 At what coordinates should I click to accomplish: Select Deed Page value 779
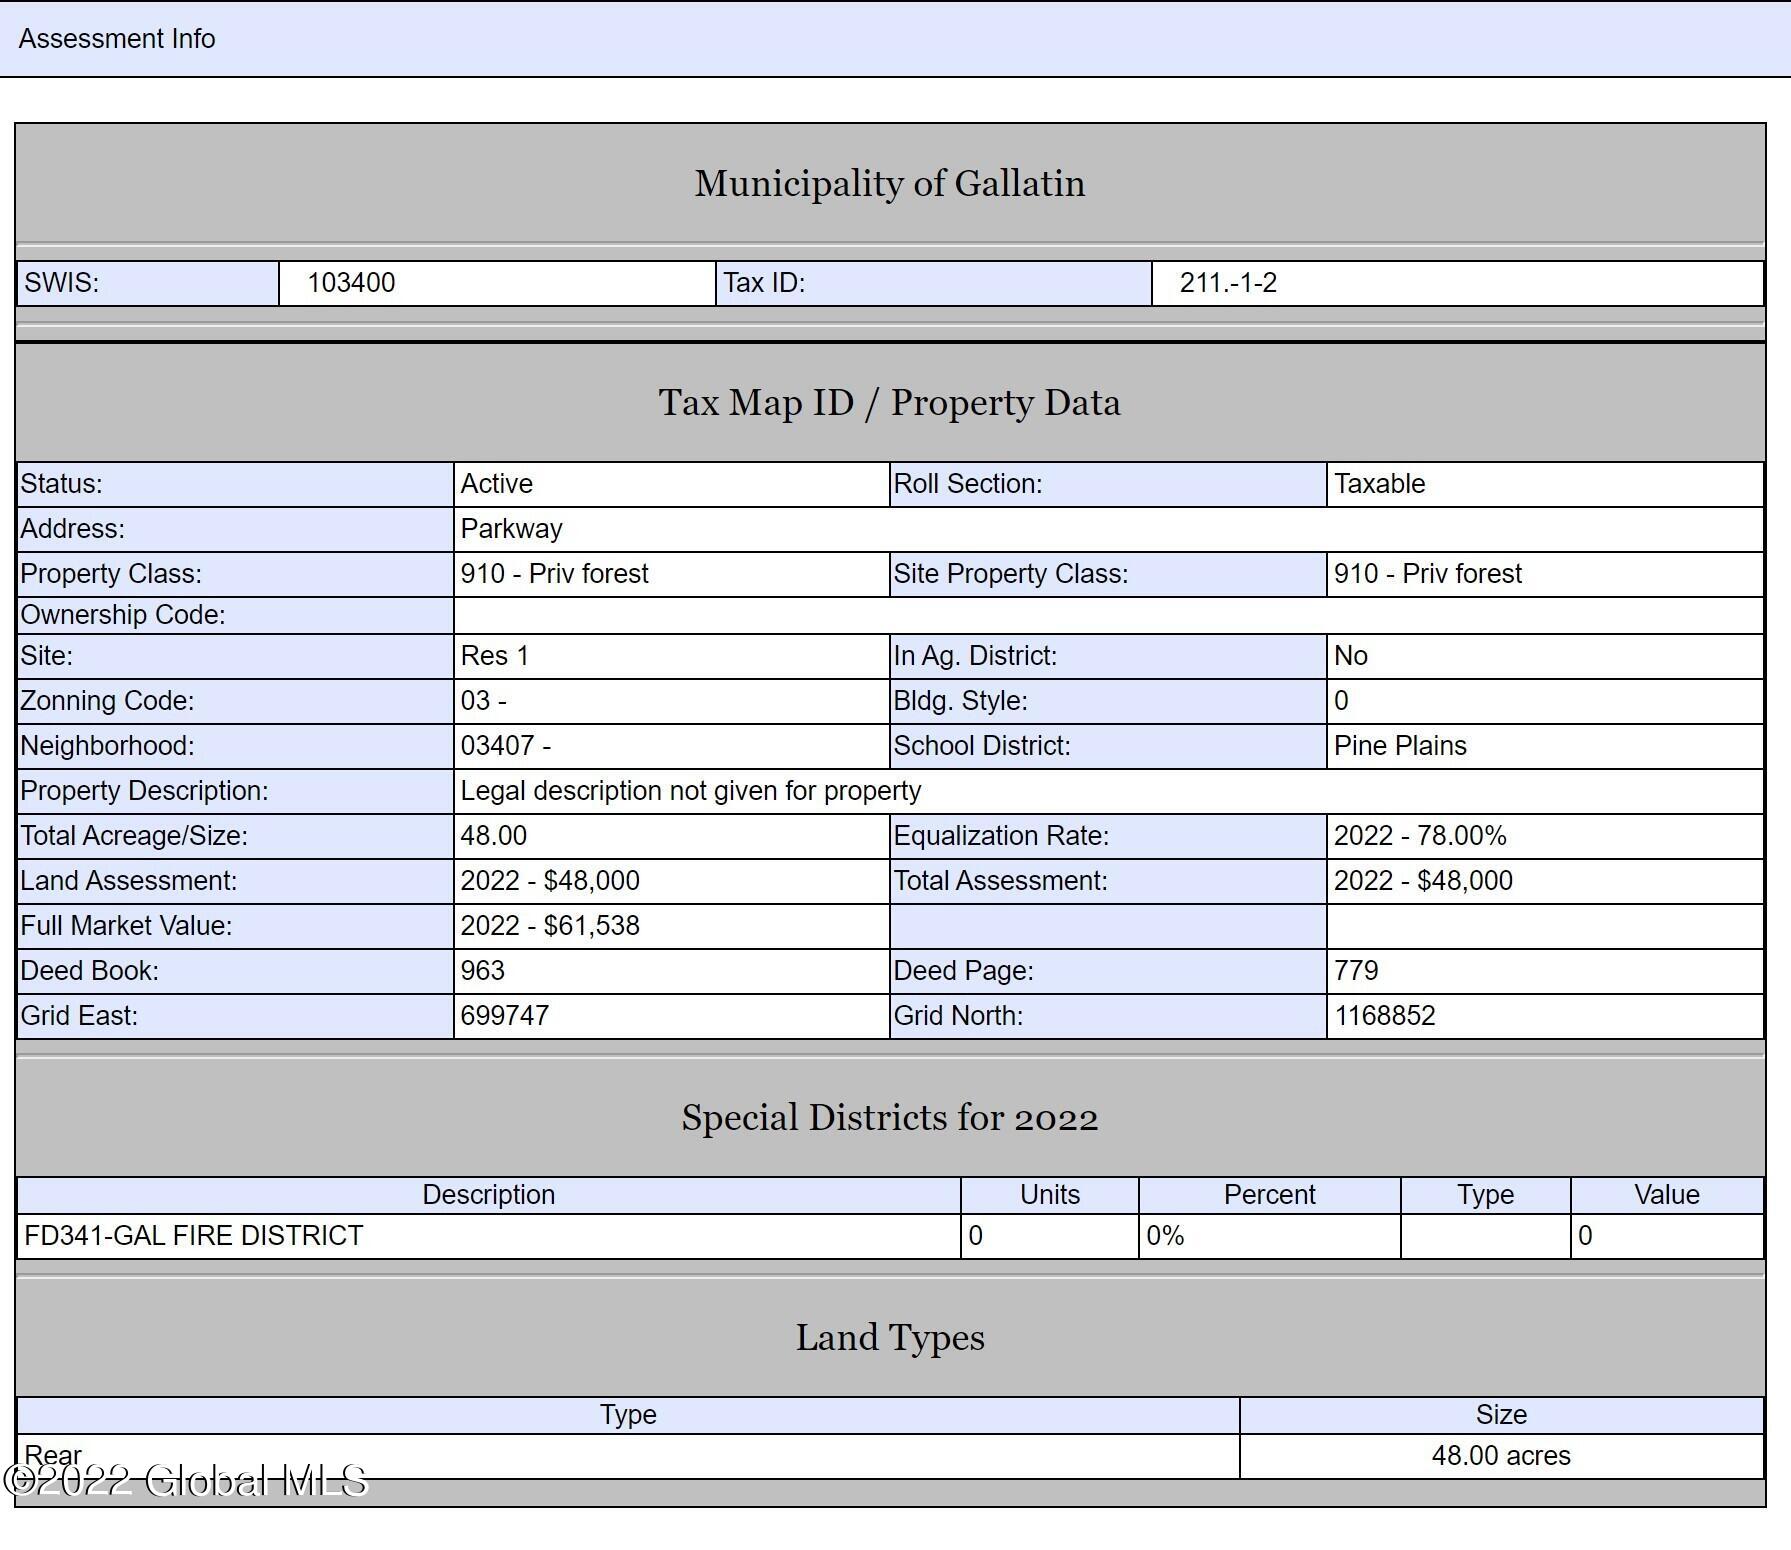[1356, 971]
